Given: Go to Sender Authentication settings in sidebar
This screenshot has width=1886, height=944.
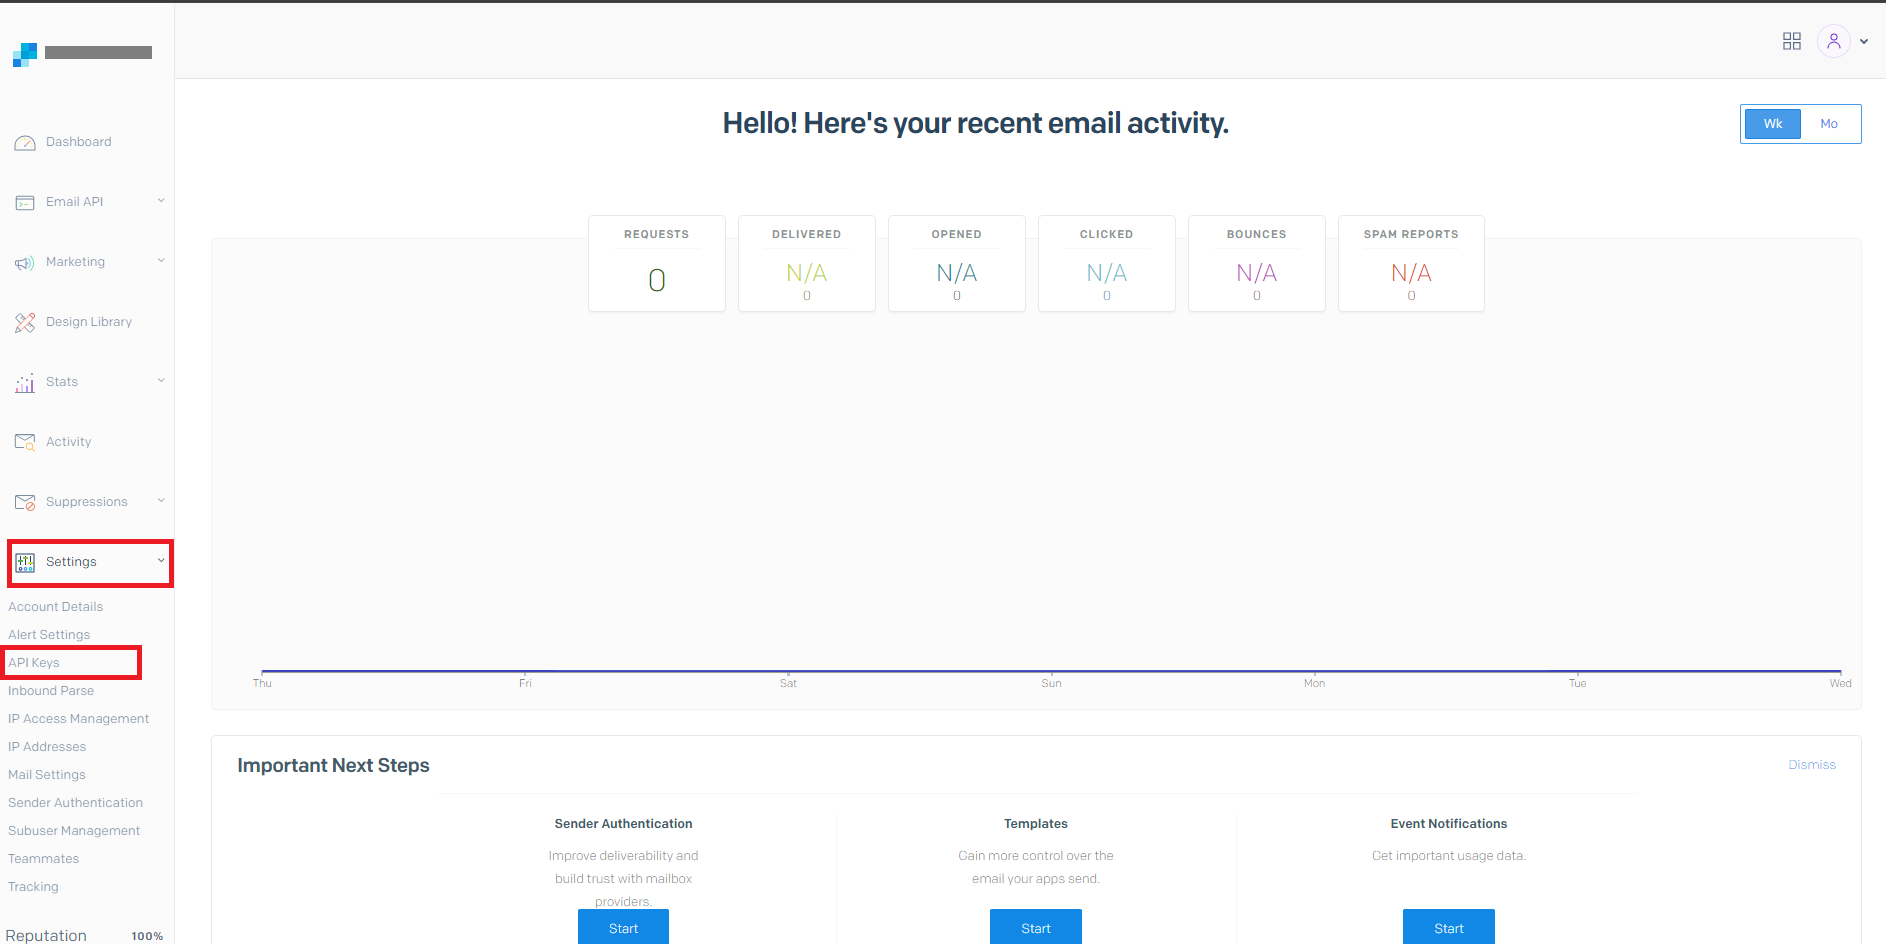Looking at the screenshot, I should (75, 803).
